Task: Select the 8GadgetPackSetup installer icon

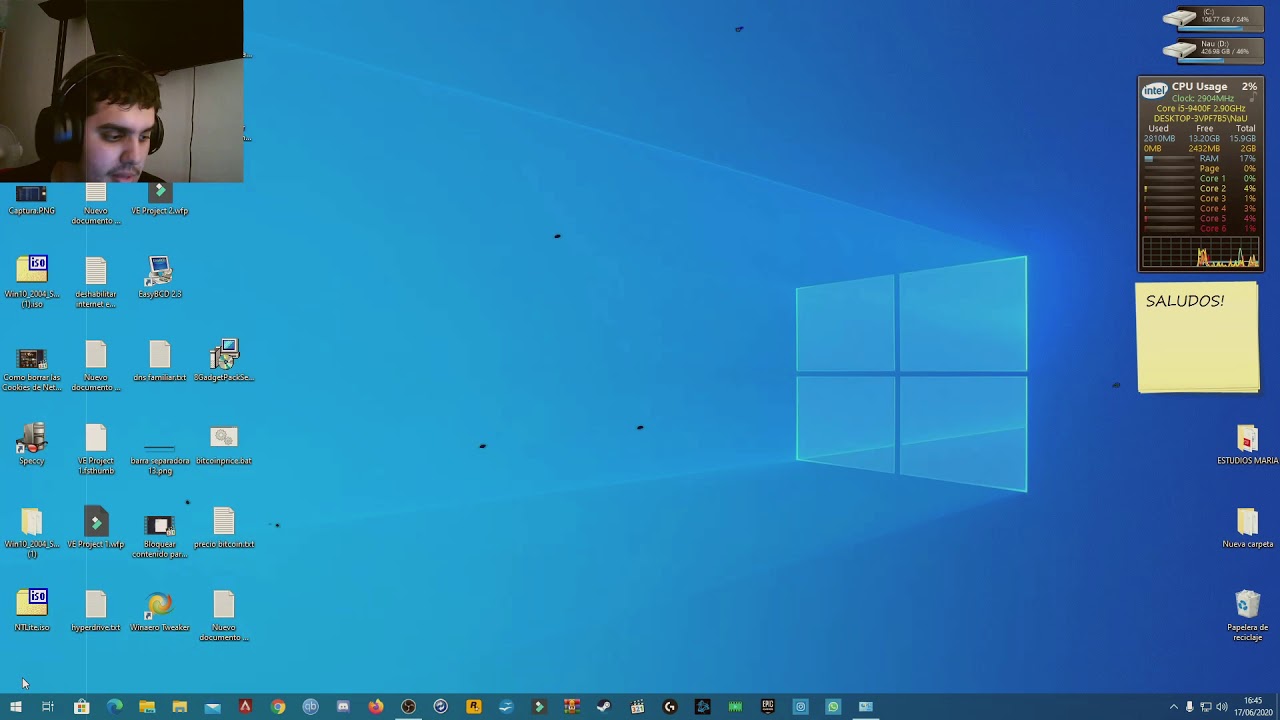Action: 224,362
